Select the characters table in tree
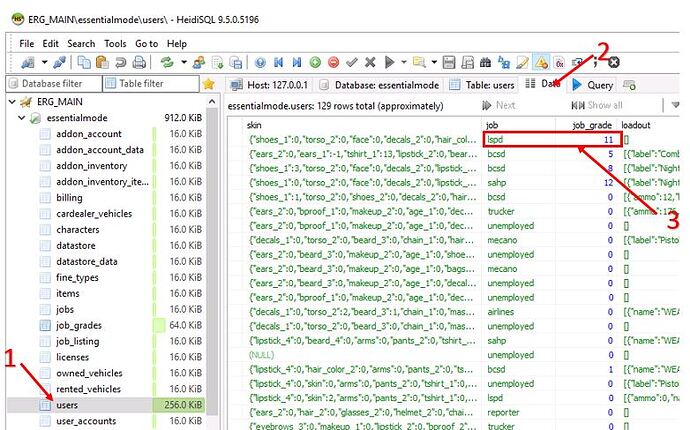690x430 pixels. [77, 230]
